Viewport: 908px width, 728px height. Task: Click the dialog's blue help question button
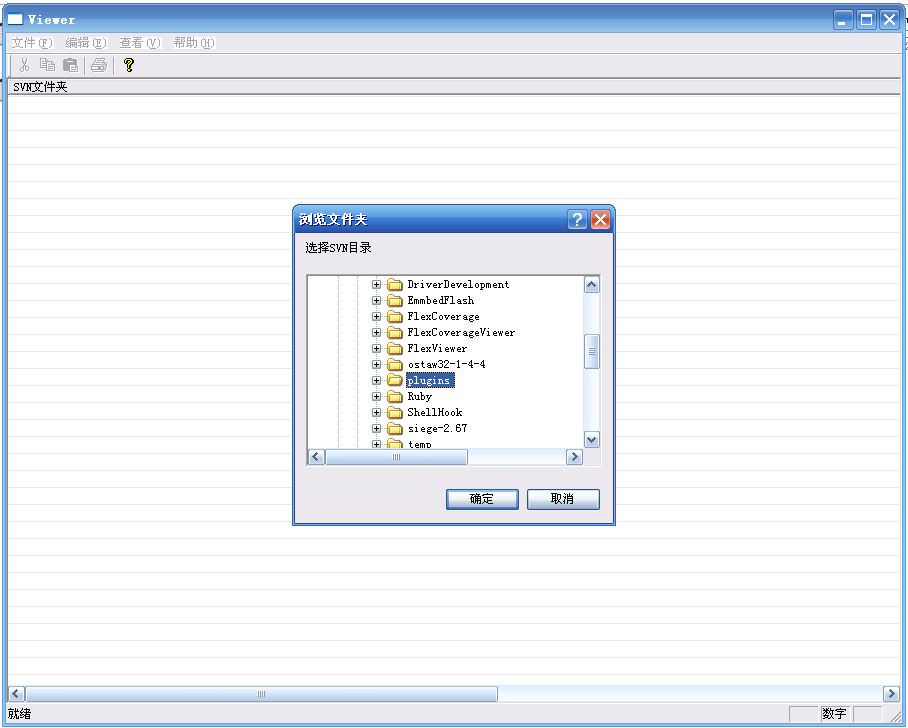pos(577,220)
